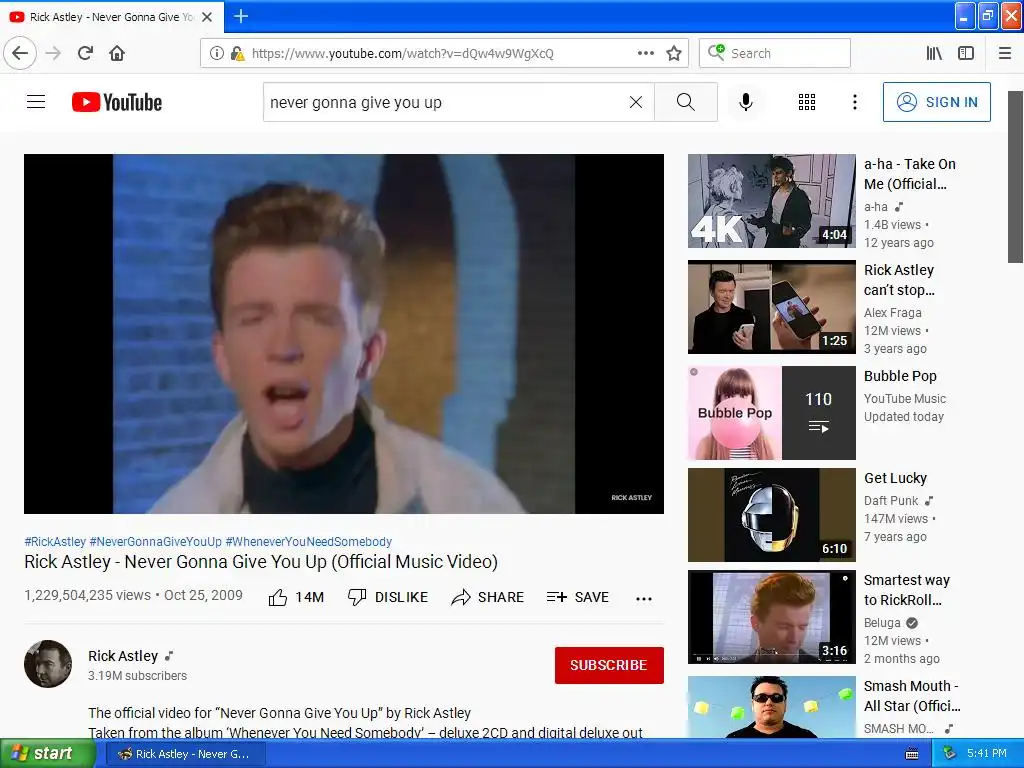Click the browser forward arrow

53,53
